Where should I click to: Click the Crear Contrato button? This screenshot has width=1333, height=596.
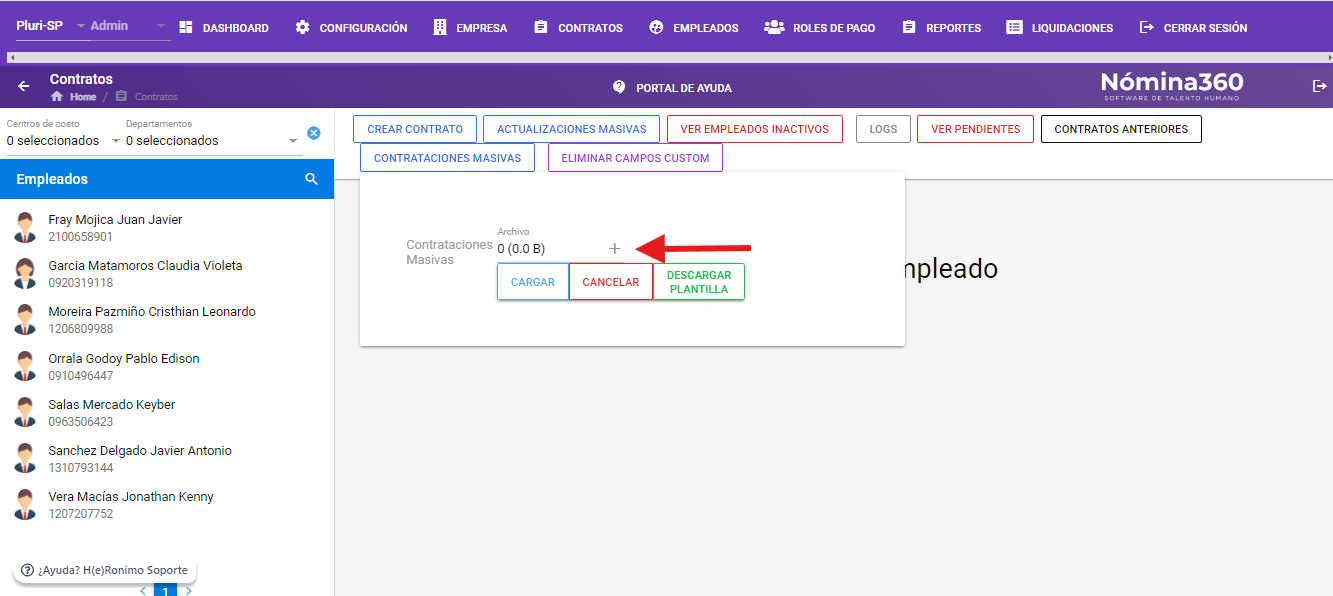(415, 129)
